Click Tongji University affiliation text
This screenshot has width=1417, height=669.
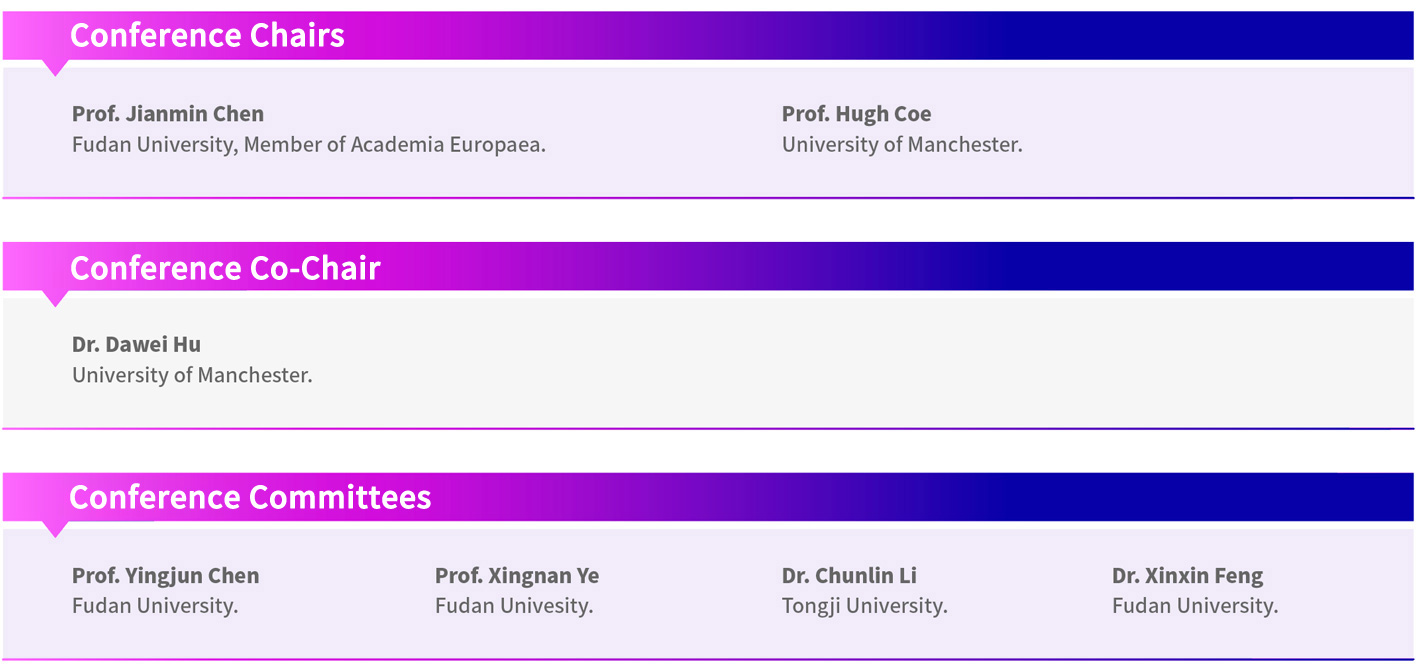coord(864,606)
